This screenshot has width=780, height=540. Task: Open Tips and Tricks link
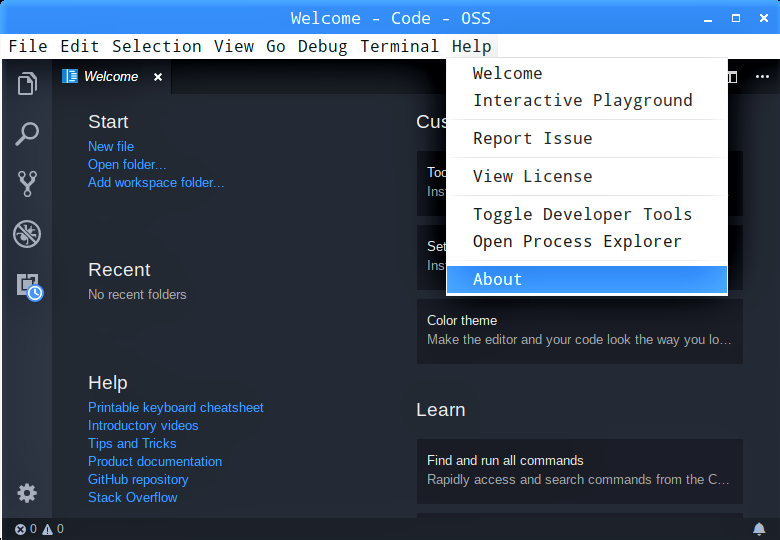[x=132, y=444]
